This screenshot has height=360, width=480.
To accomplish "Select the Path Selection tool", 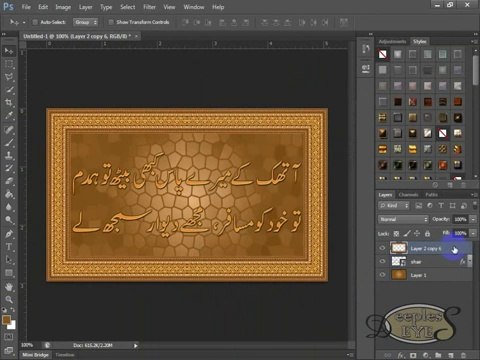I will click(x=9, y=260).
